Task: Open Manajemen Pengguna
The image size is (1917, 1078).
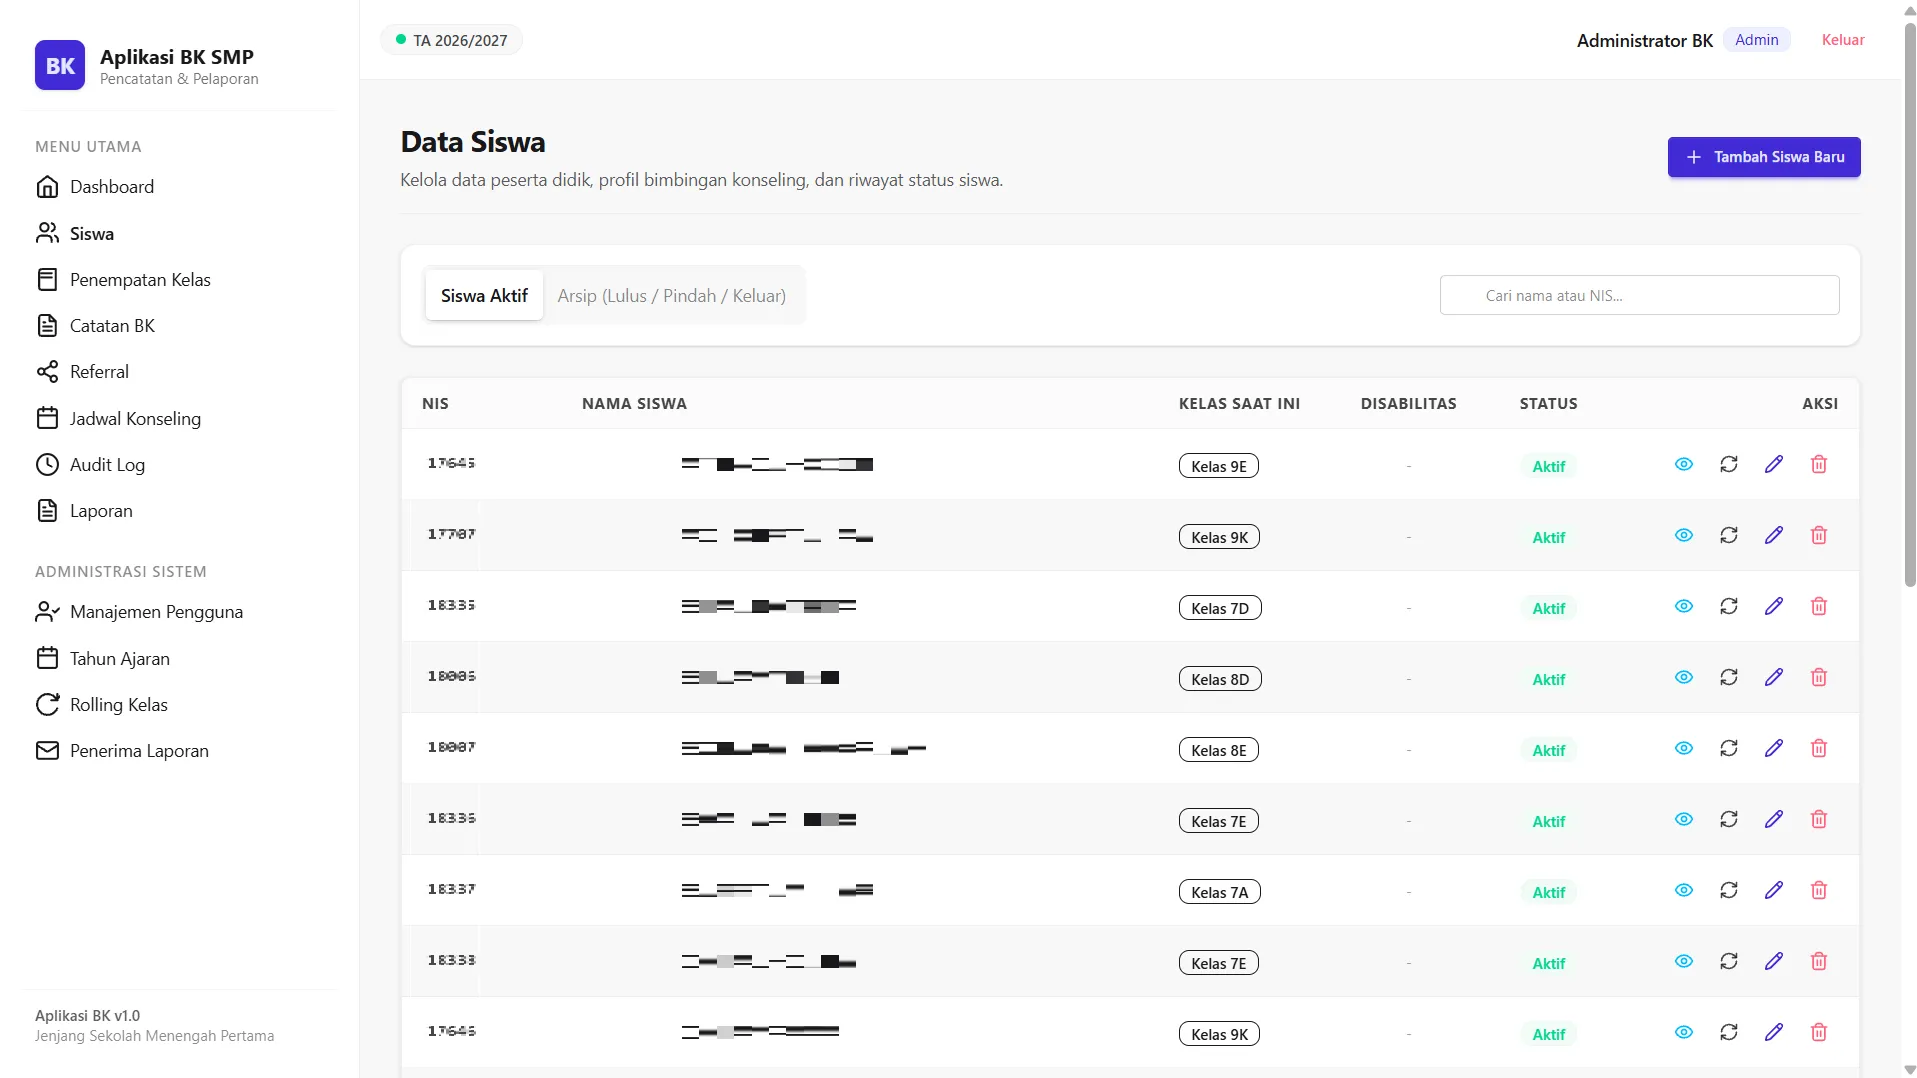Action: point(139,612)
